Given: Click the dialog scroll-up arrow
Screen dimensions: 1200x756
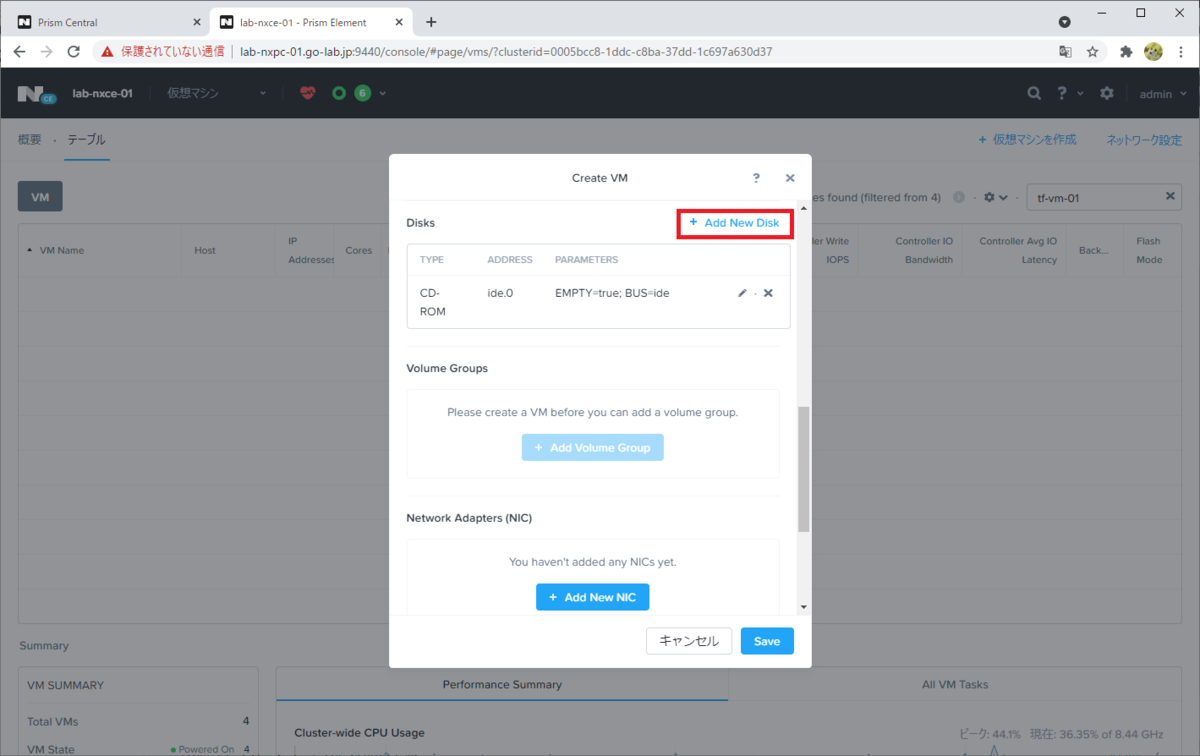Looking at the screenshot, I should coord(804,207).
